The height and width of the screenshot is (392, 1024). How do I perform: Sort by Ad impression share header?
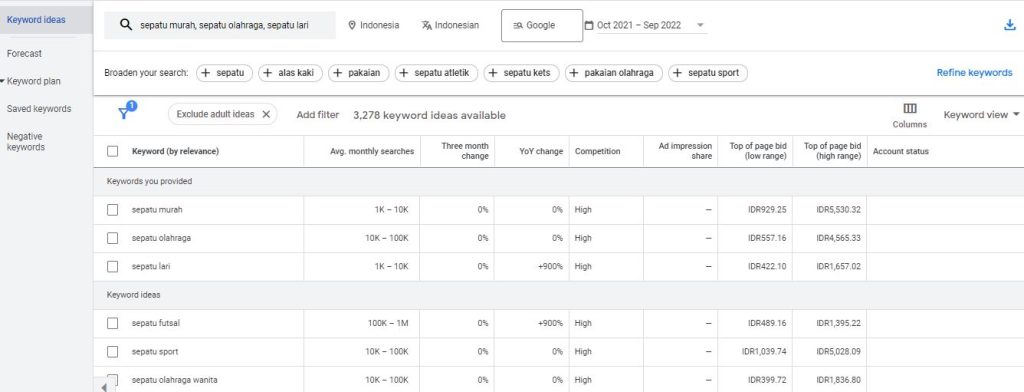click(x=686, y=151)
